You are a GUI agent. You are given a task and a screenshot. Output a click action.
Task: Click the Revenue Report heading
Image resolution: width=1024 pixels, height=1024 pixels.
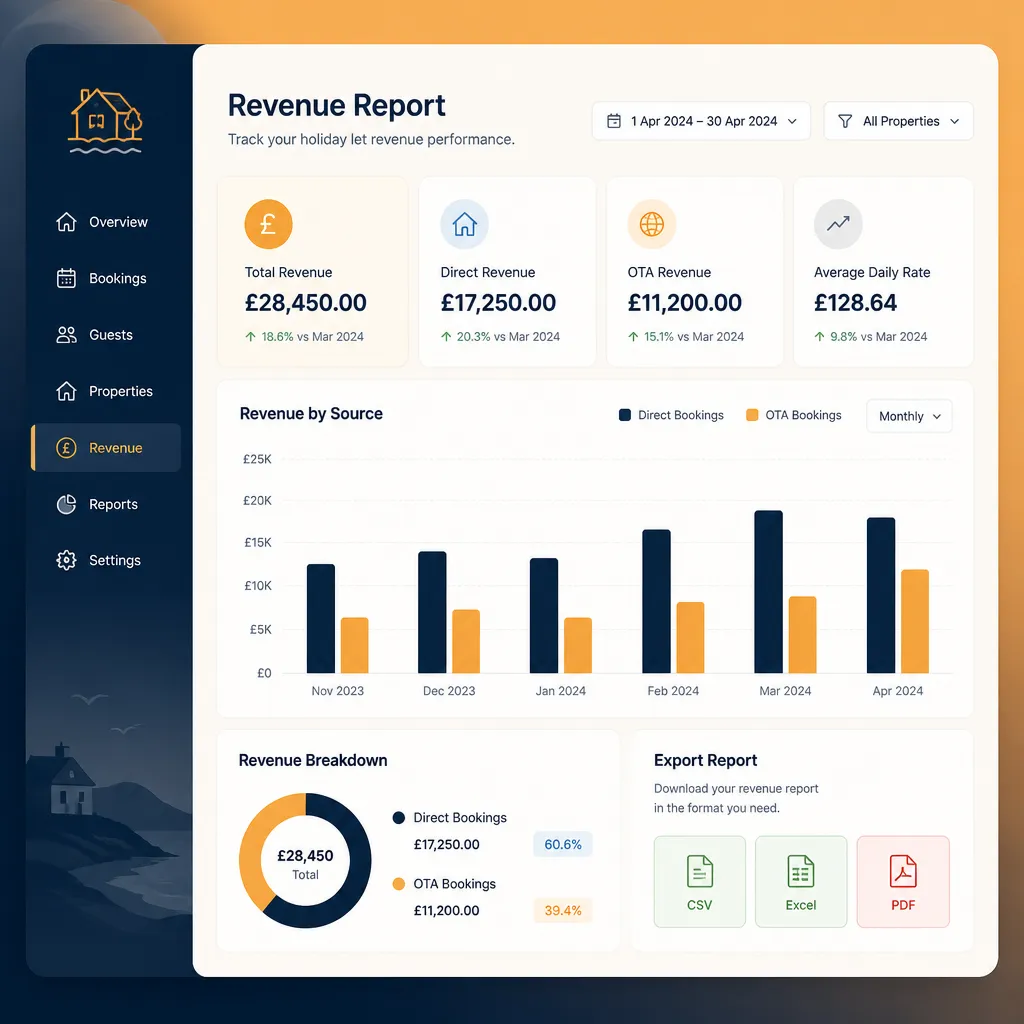336,105
